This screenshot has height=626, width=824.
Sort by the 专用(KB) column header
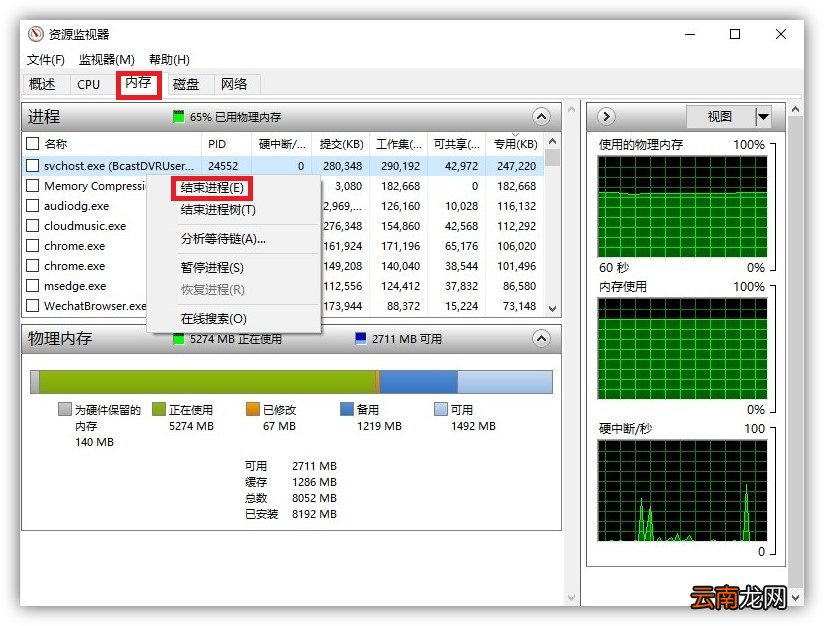coord(516,144)
